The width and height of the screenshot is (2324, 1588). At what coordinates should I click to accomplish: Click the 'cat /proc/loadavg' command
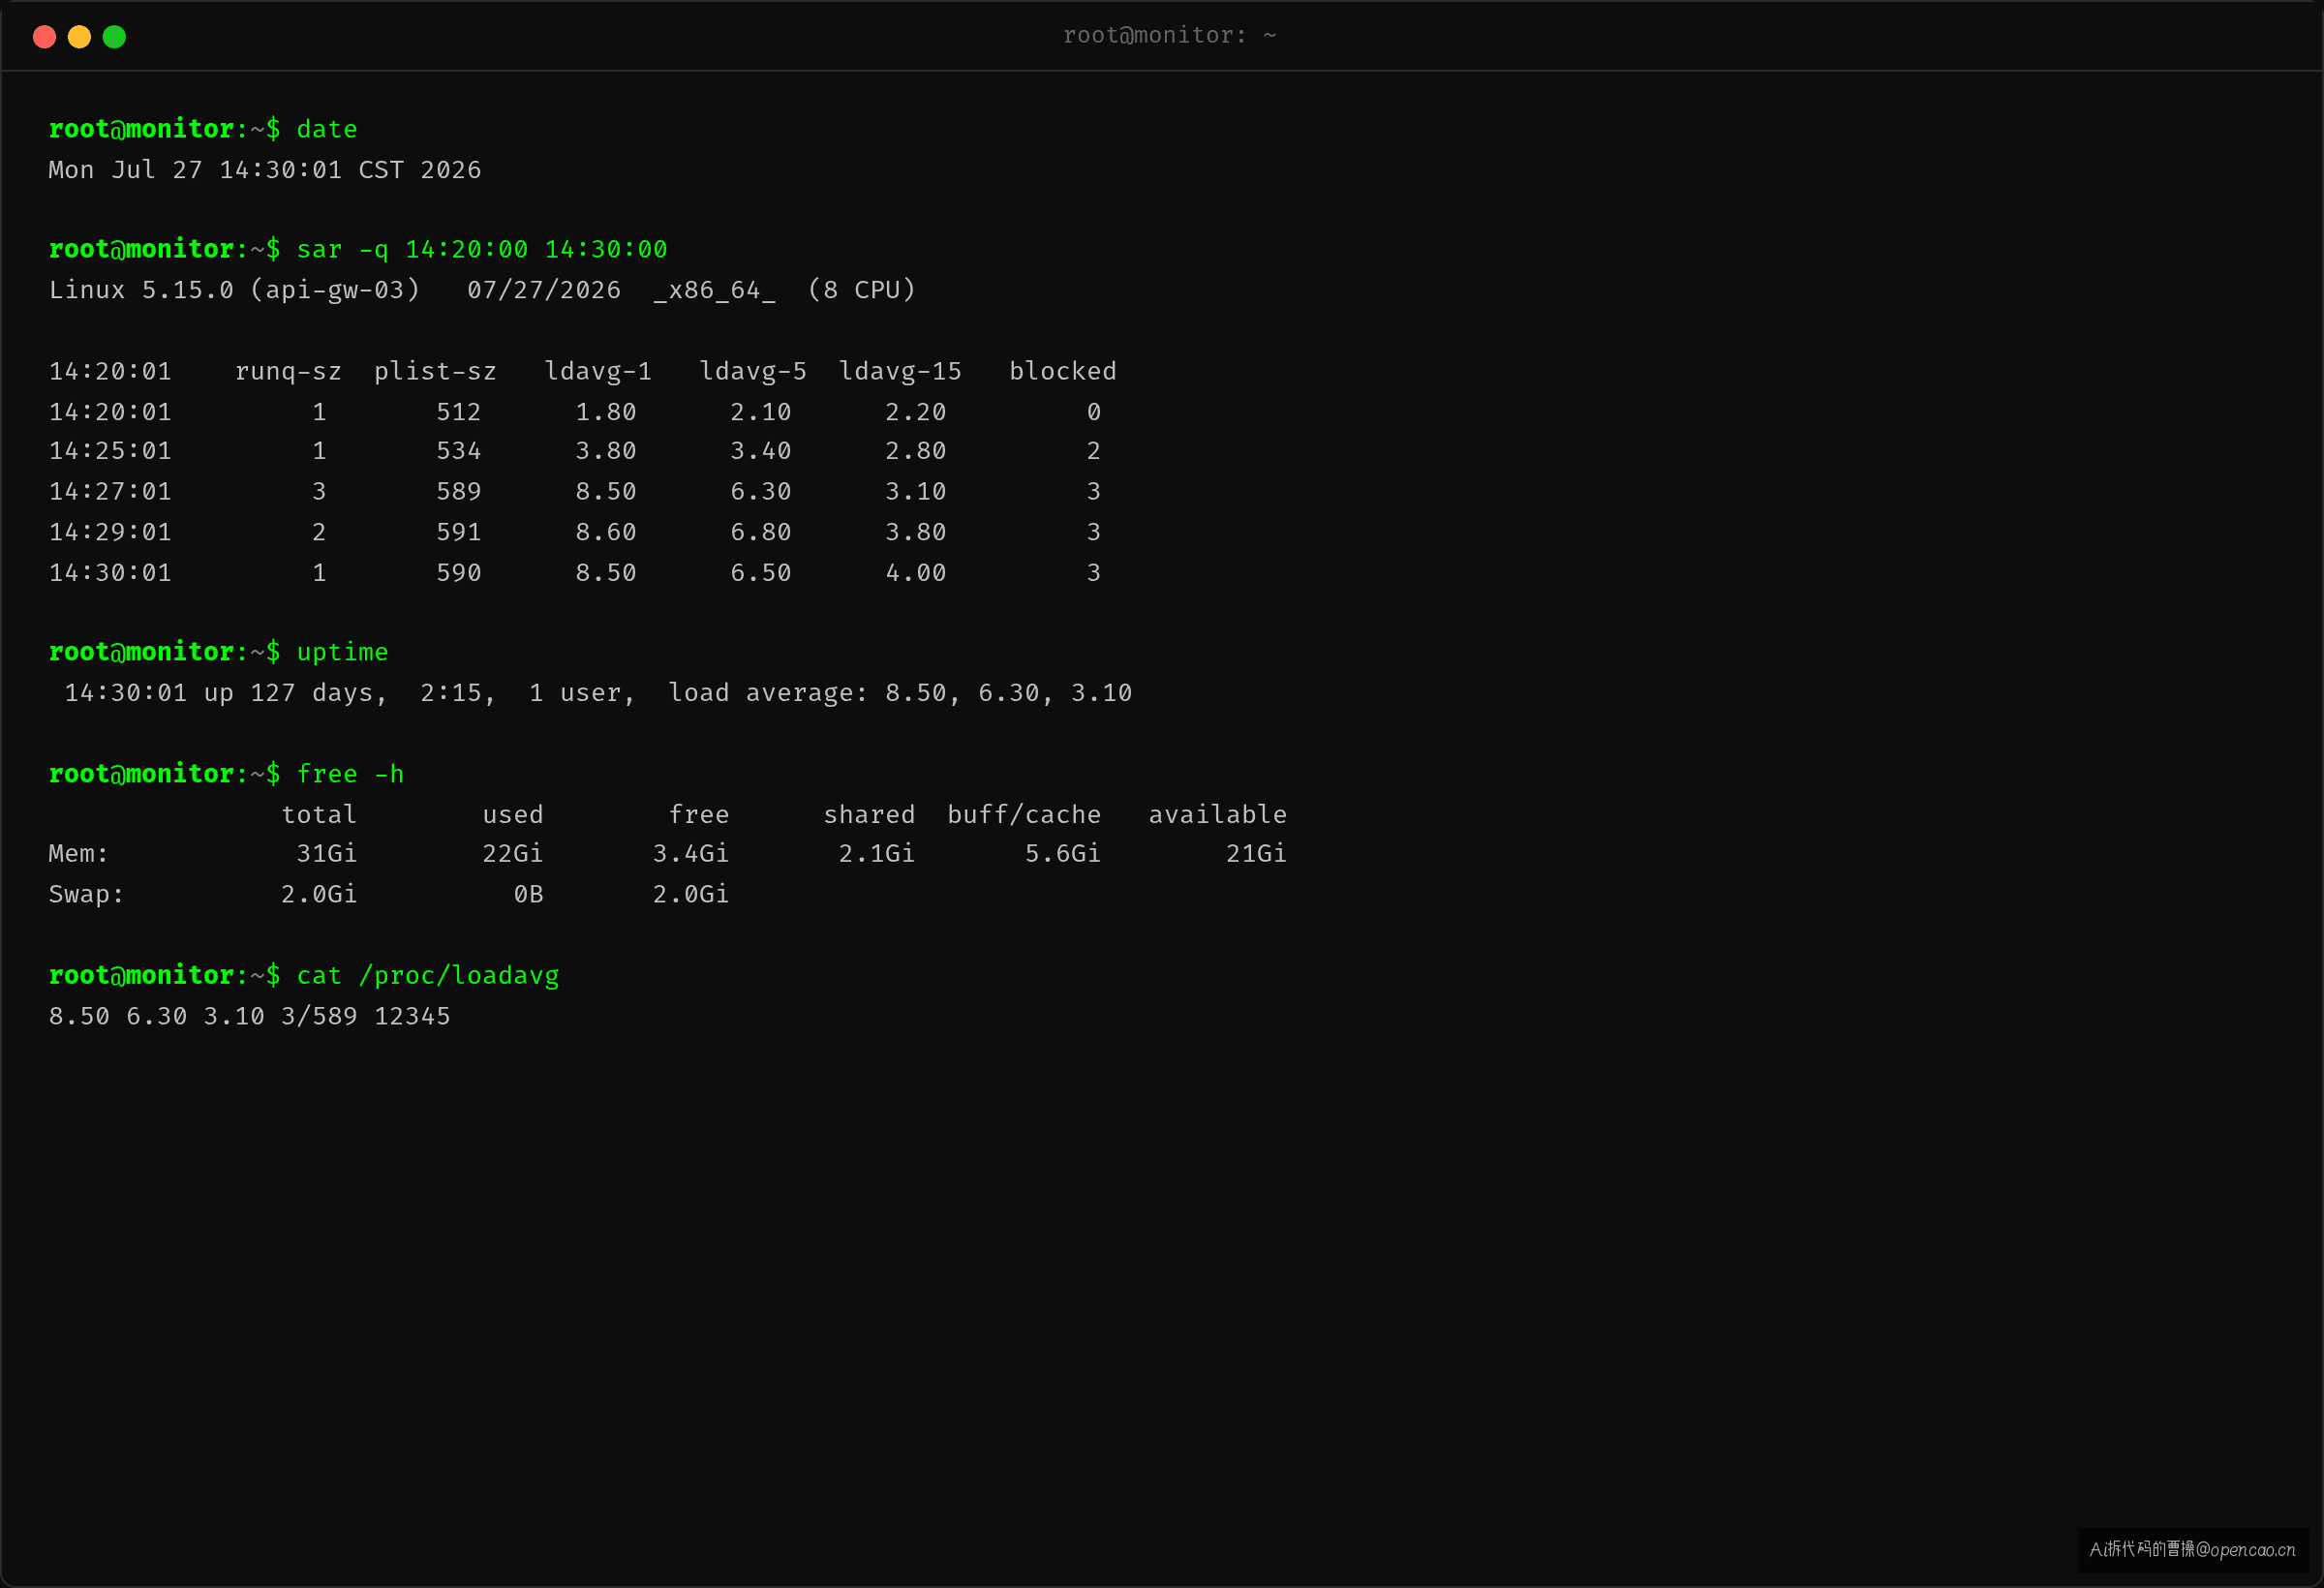[428, 976]
